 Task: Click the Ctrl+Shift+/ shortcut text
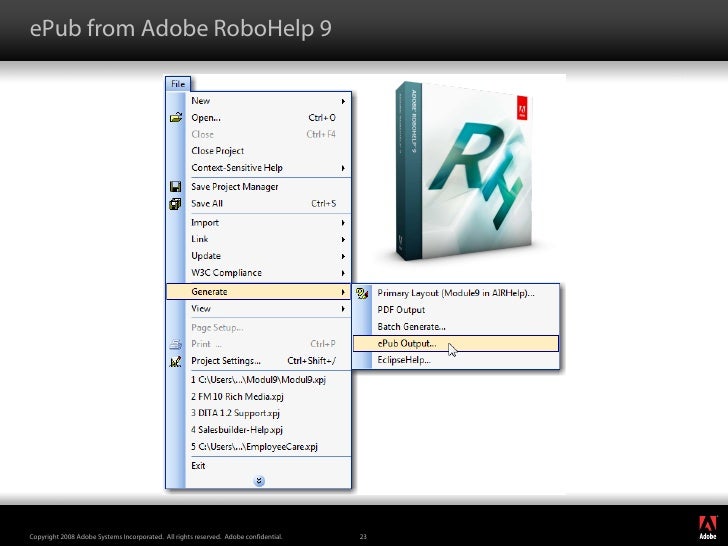312,361
